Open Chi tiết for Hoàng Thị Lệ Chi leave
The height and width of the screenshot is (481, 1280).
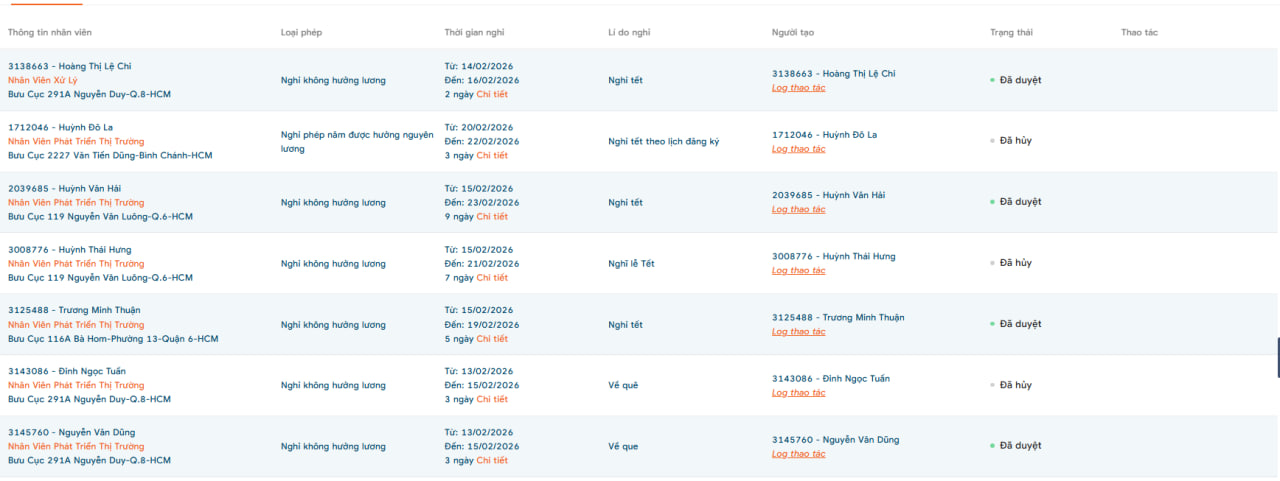[492, 95]
